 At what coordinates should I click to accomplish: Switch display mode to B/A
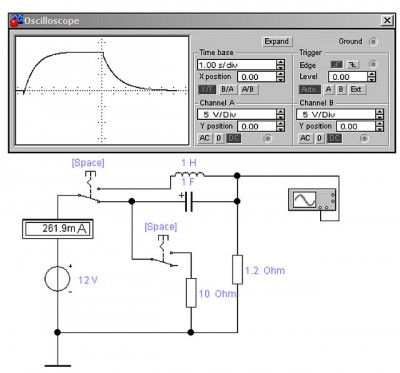pyautogui.click(x=227, y=89)
